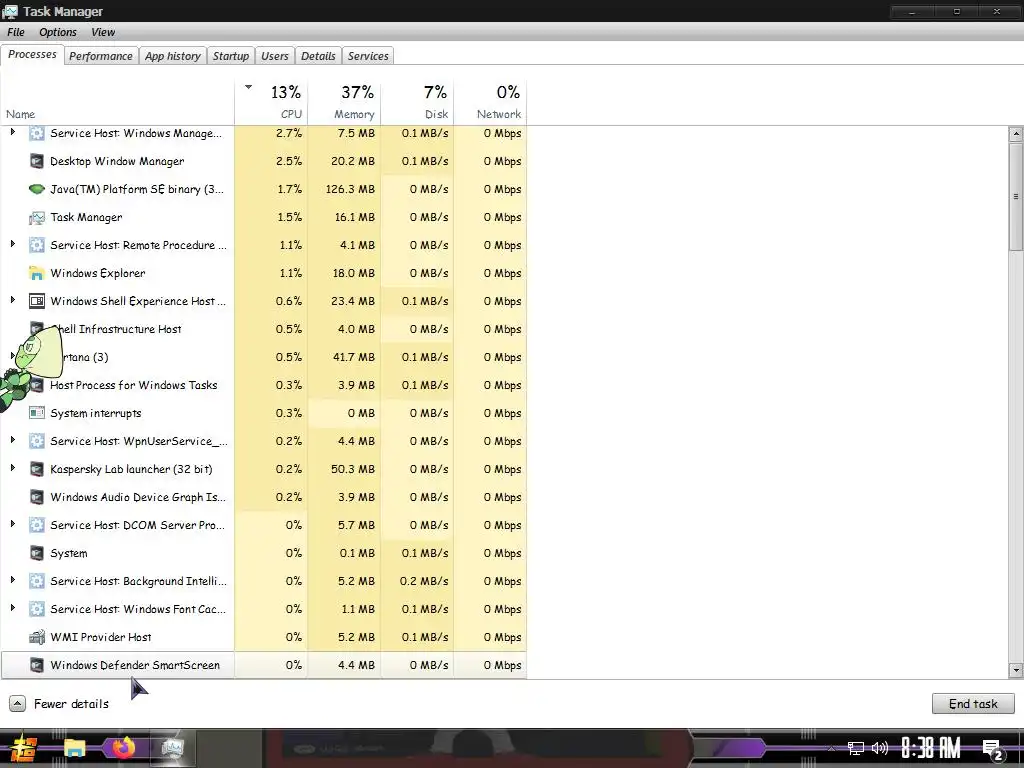
Task: Click the Task Manager process row icon
Action: pos(37,217)
